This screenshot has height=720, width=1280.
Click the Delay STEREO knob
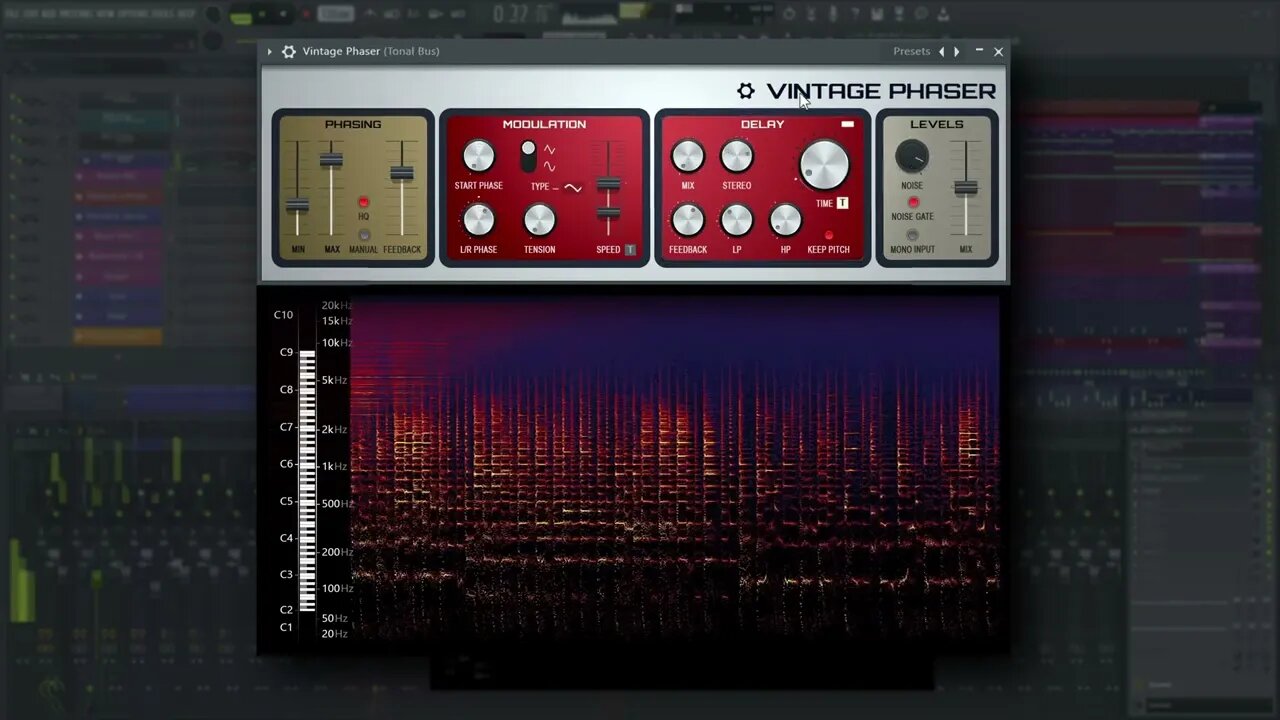(x=737, y=157)
